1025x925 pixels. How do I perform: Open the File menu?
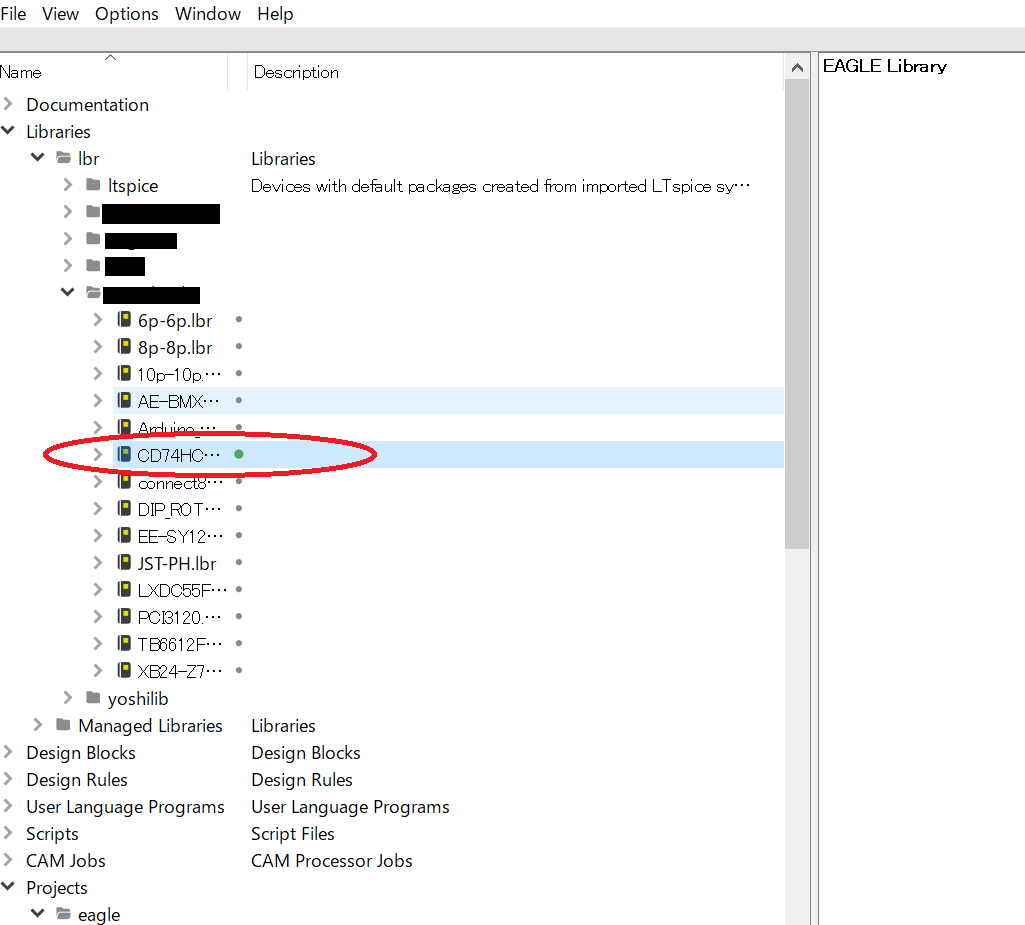tap(13, 14)
